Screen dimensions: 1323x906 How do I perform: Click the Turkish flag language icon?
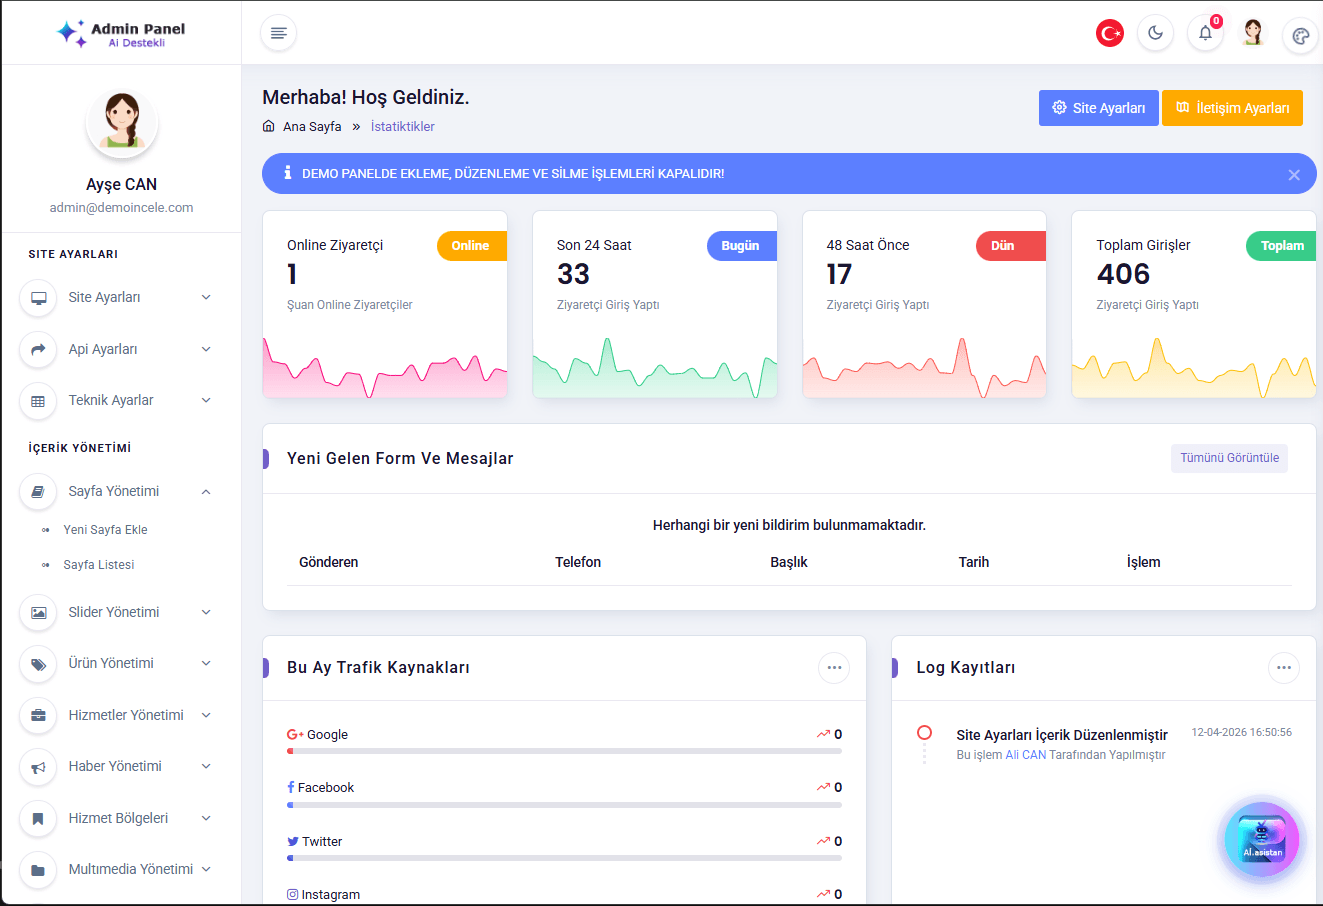click(x=1110, y=32)
